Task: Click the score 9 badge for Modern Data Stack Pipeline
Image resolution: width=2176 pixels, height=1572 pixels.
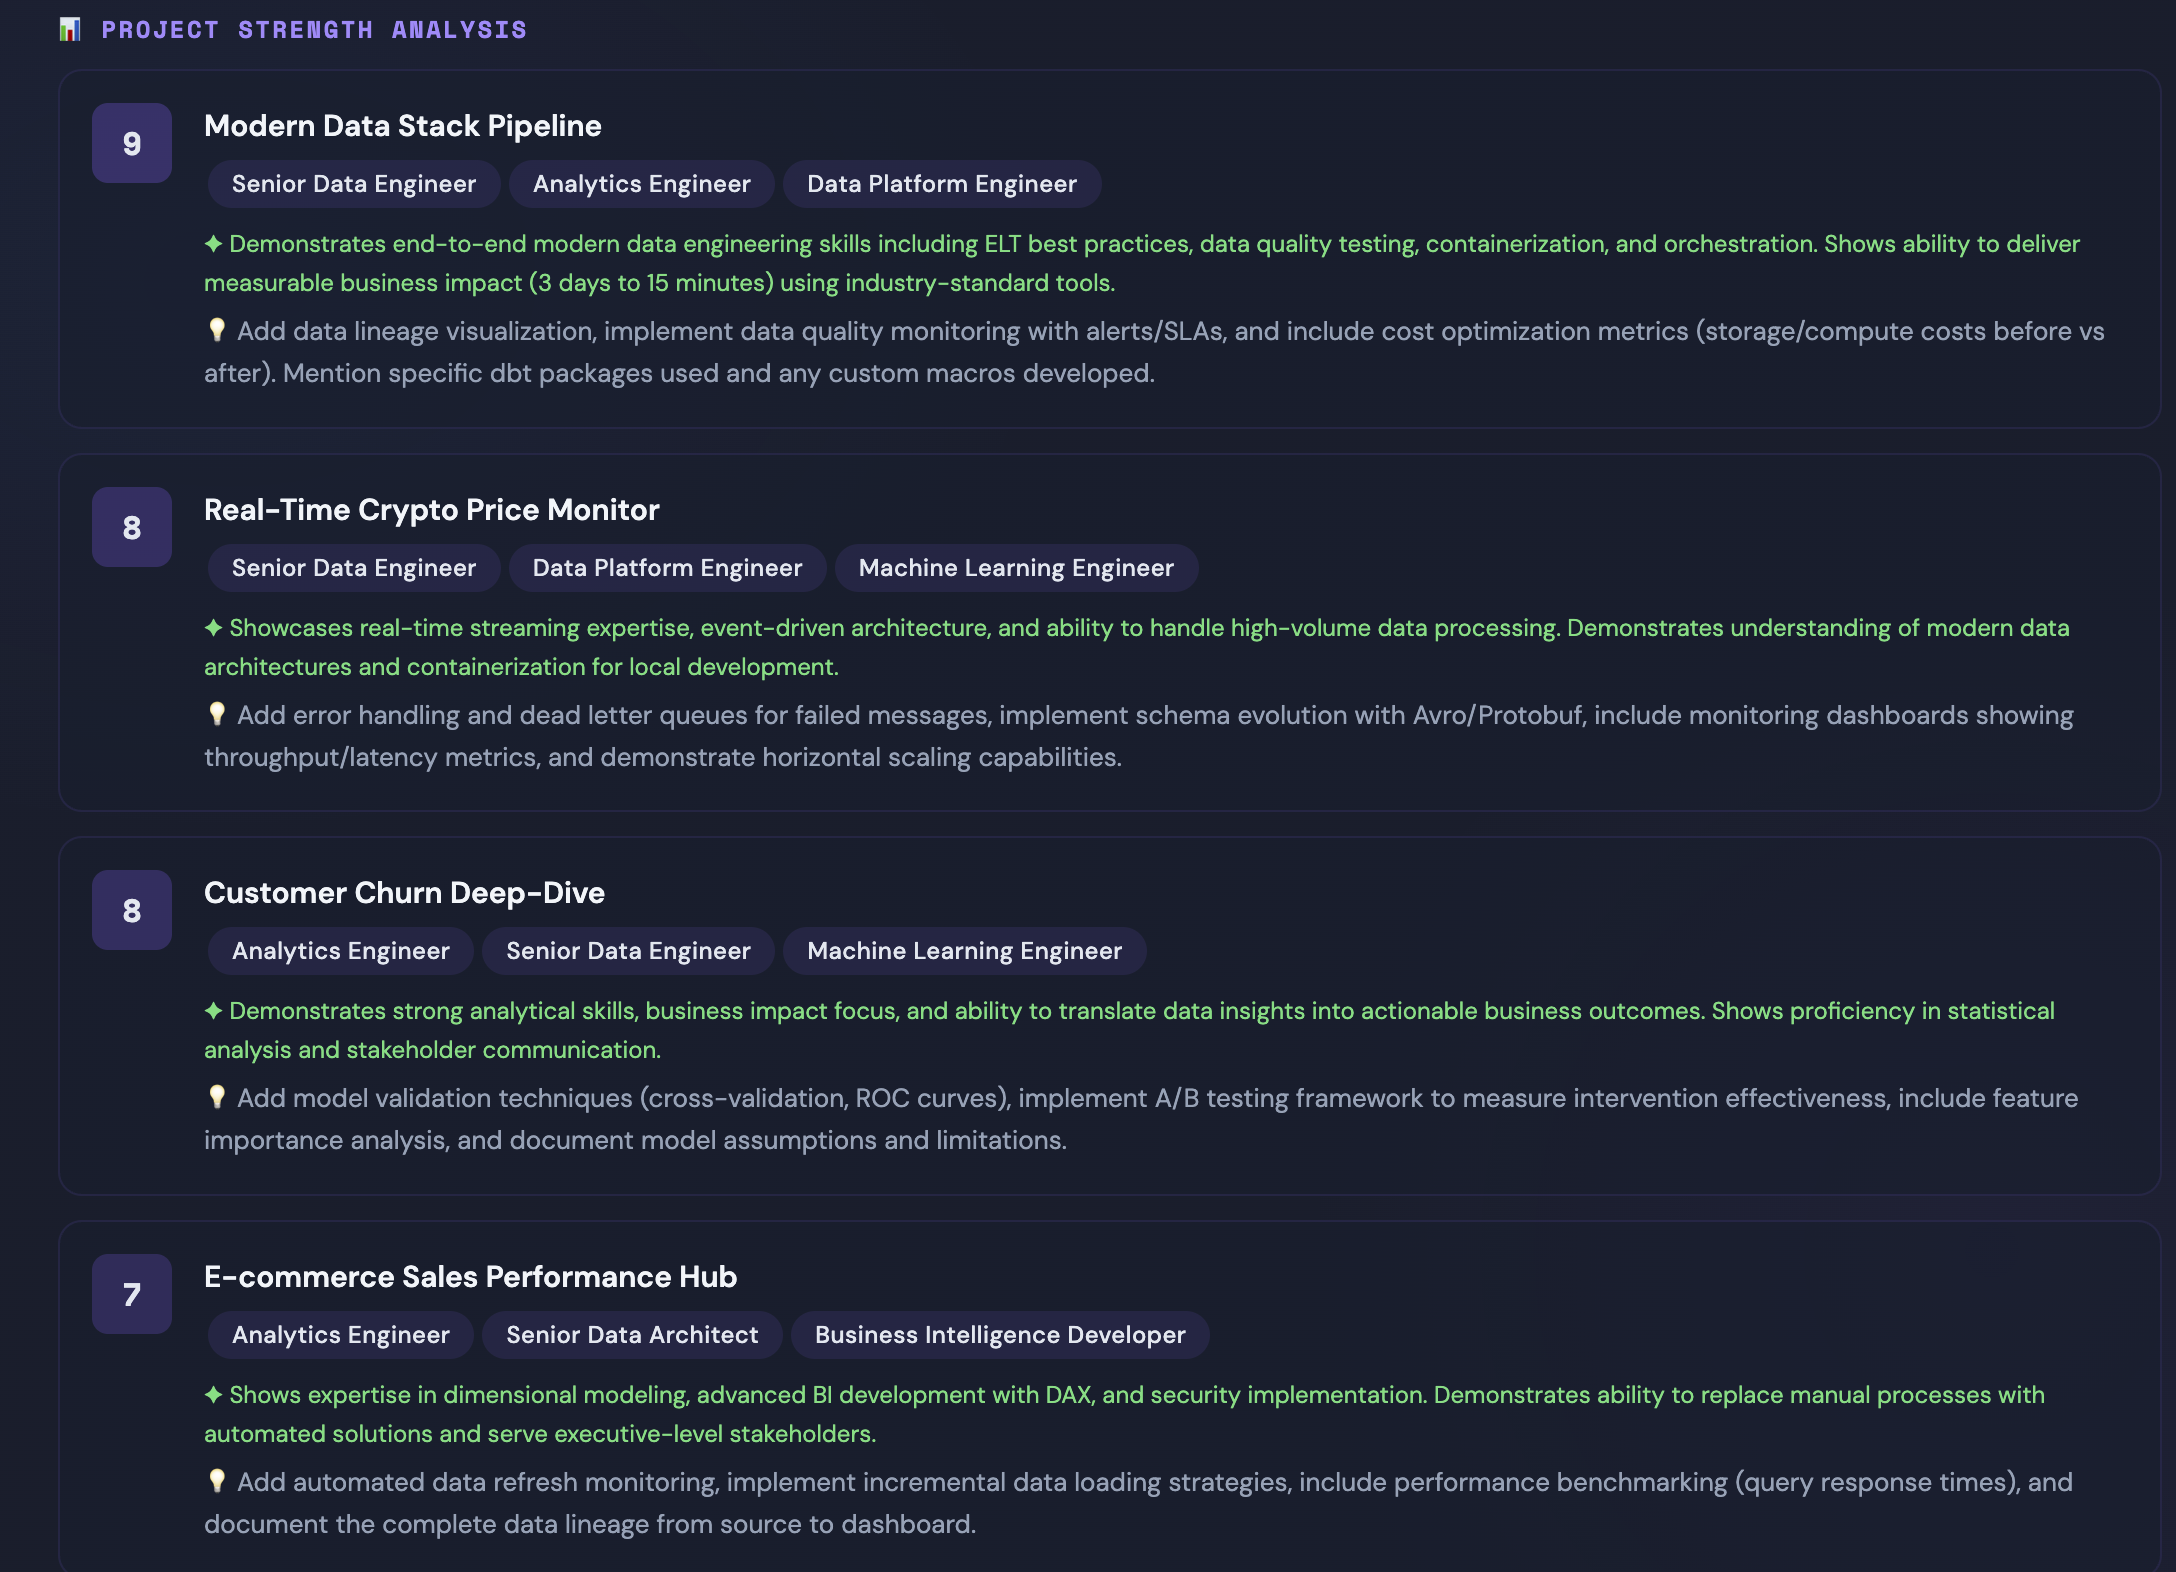Action: (x=132, y=144)
